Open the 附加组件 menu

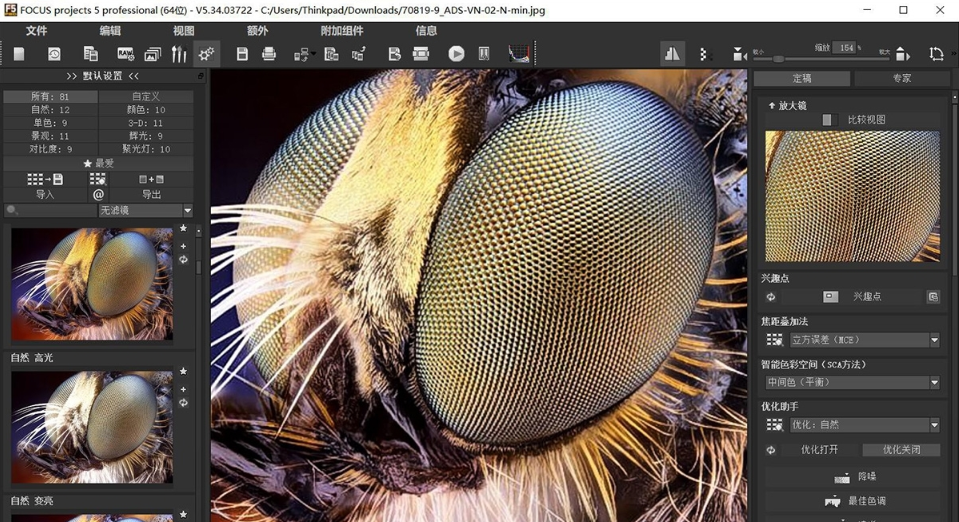[x=342, y=31]
